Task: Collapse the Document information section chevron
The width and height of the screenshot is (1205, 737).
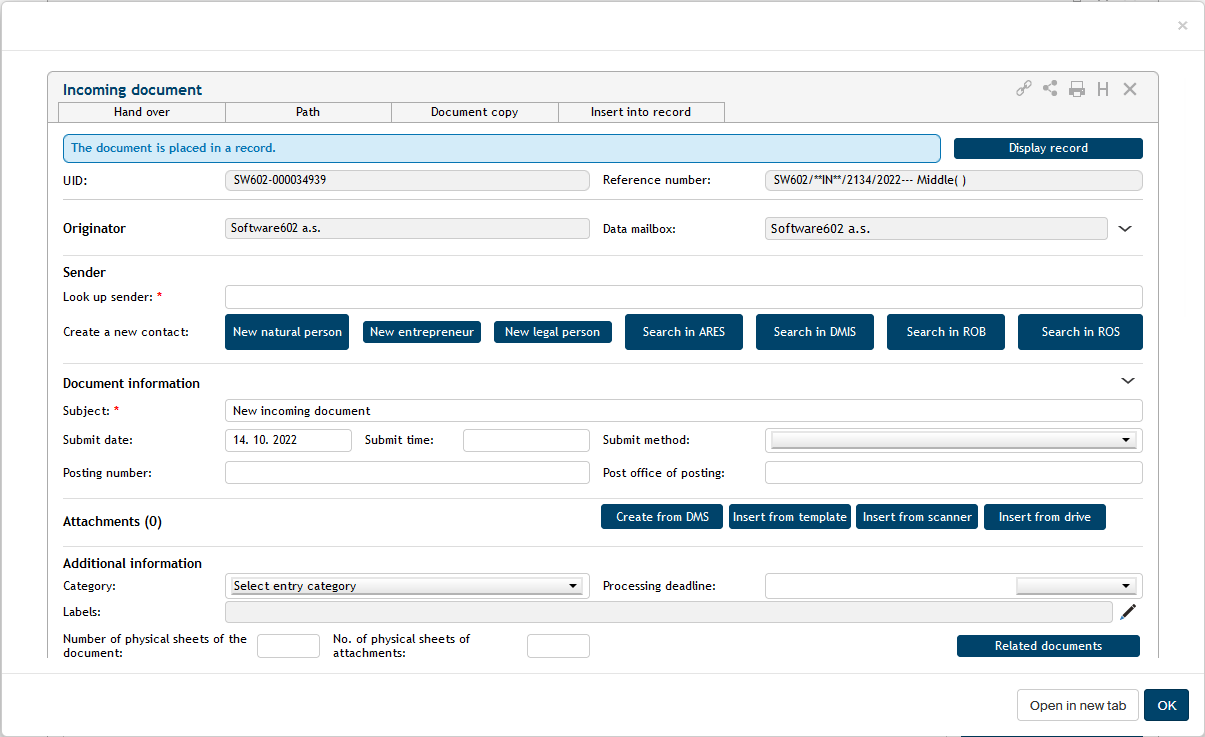Action: tap(1128, 381)
